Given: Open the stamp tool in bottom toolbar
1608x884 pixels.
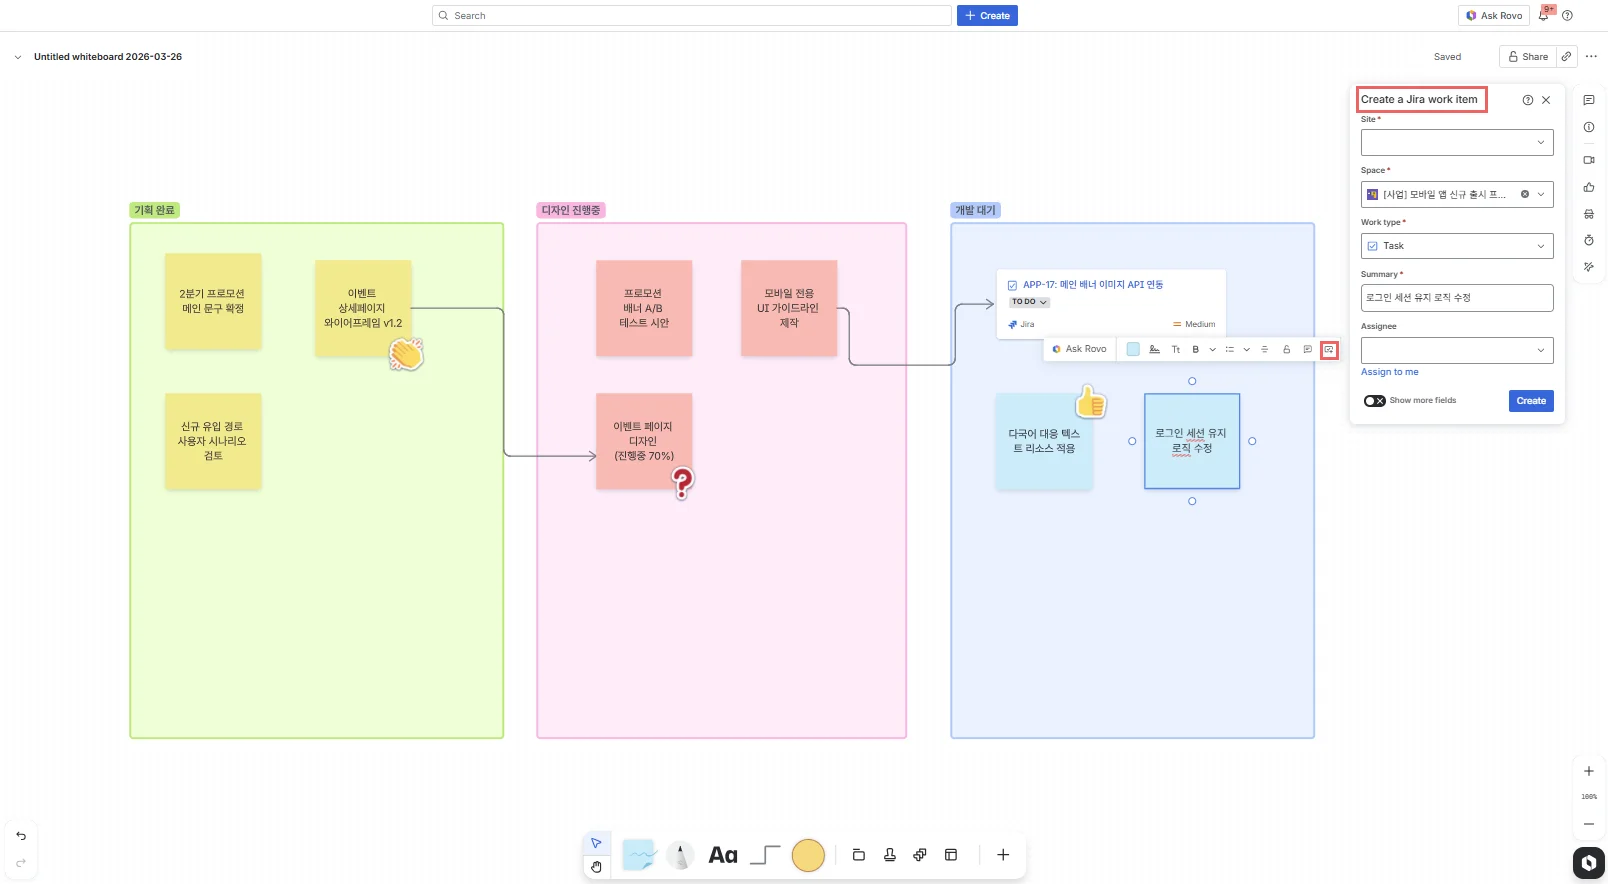Looking at the screenshot, I should tap(889, 855).
